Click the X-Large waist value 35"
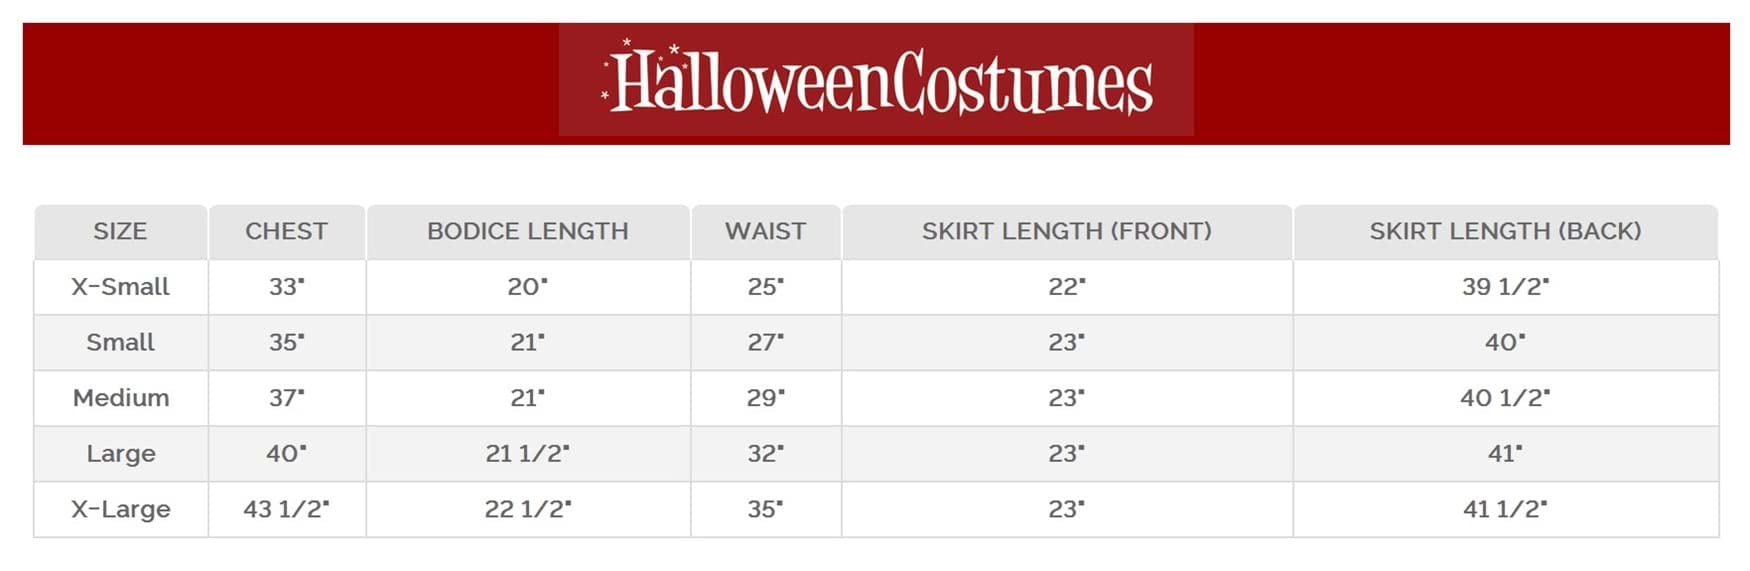Screen dimensions: 1750x571 [766, 509]
